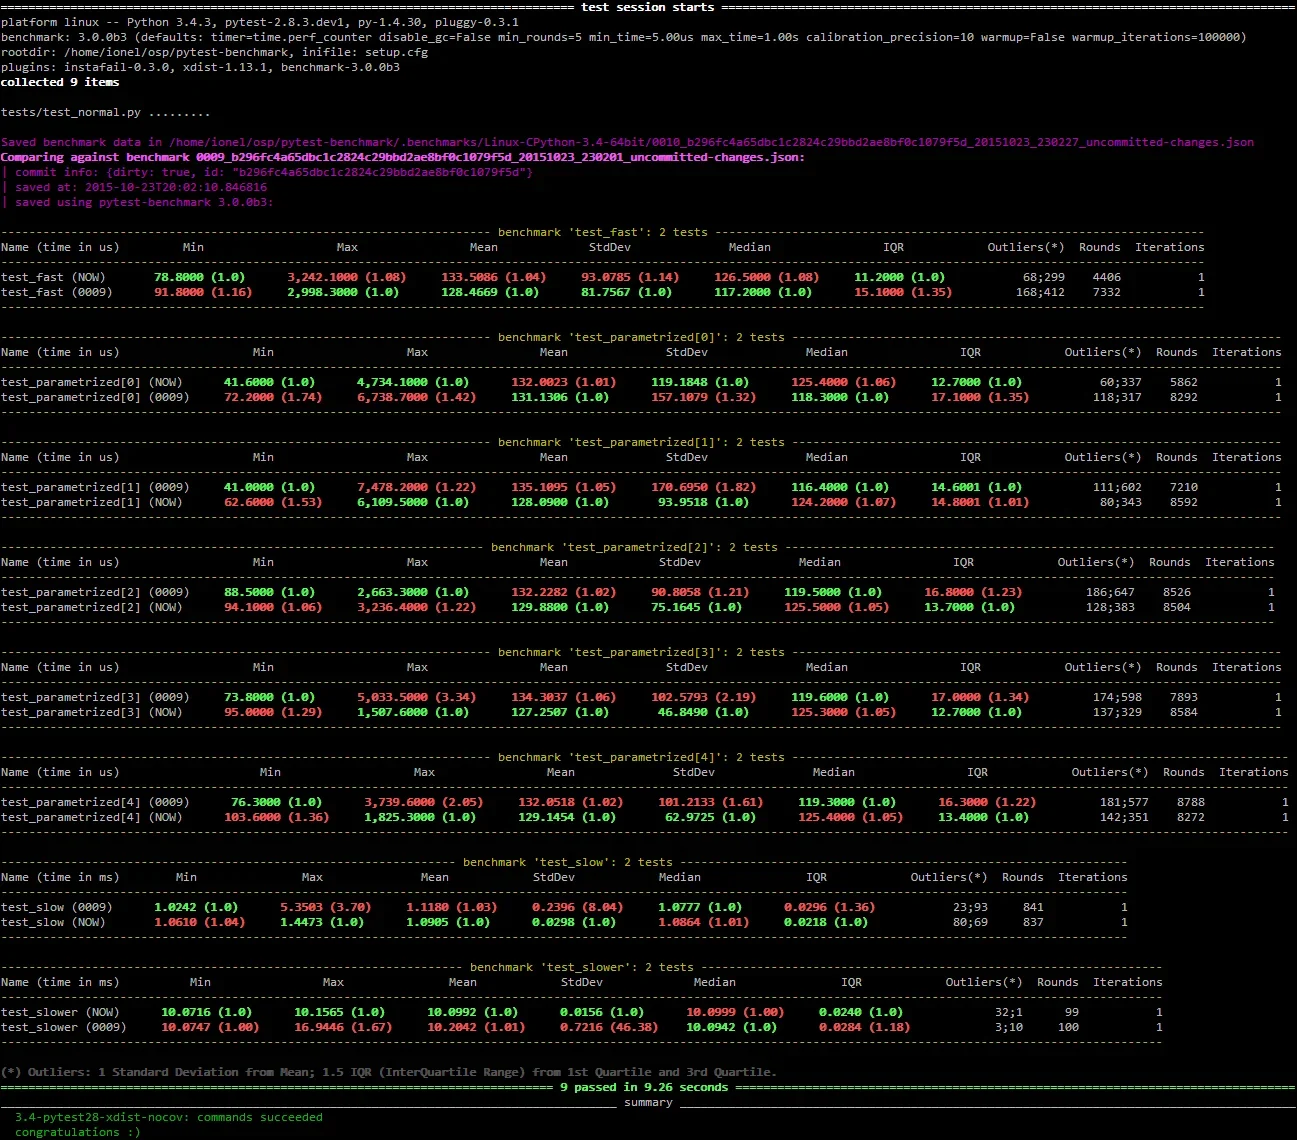Screen dimensions: 1297x1140
Task: Click benchmark 'test_slow': 2 tests heading
Action: coord(567,862)
